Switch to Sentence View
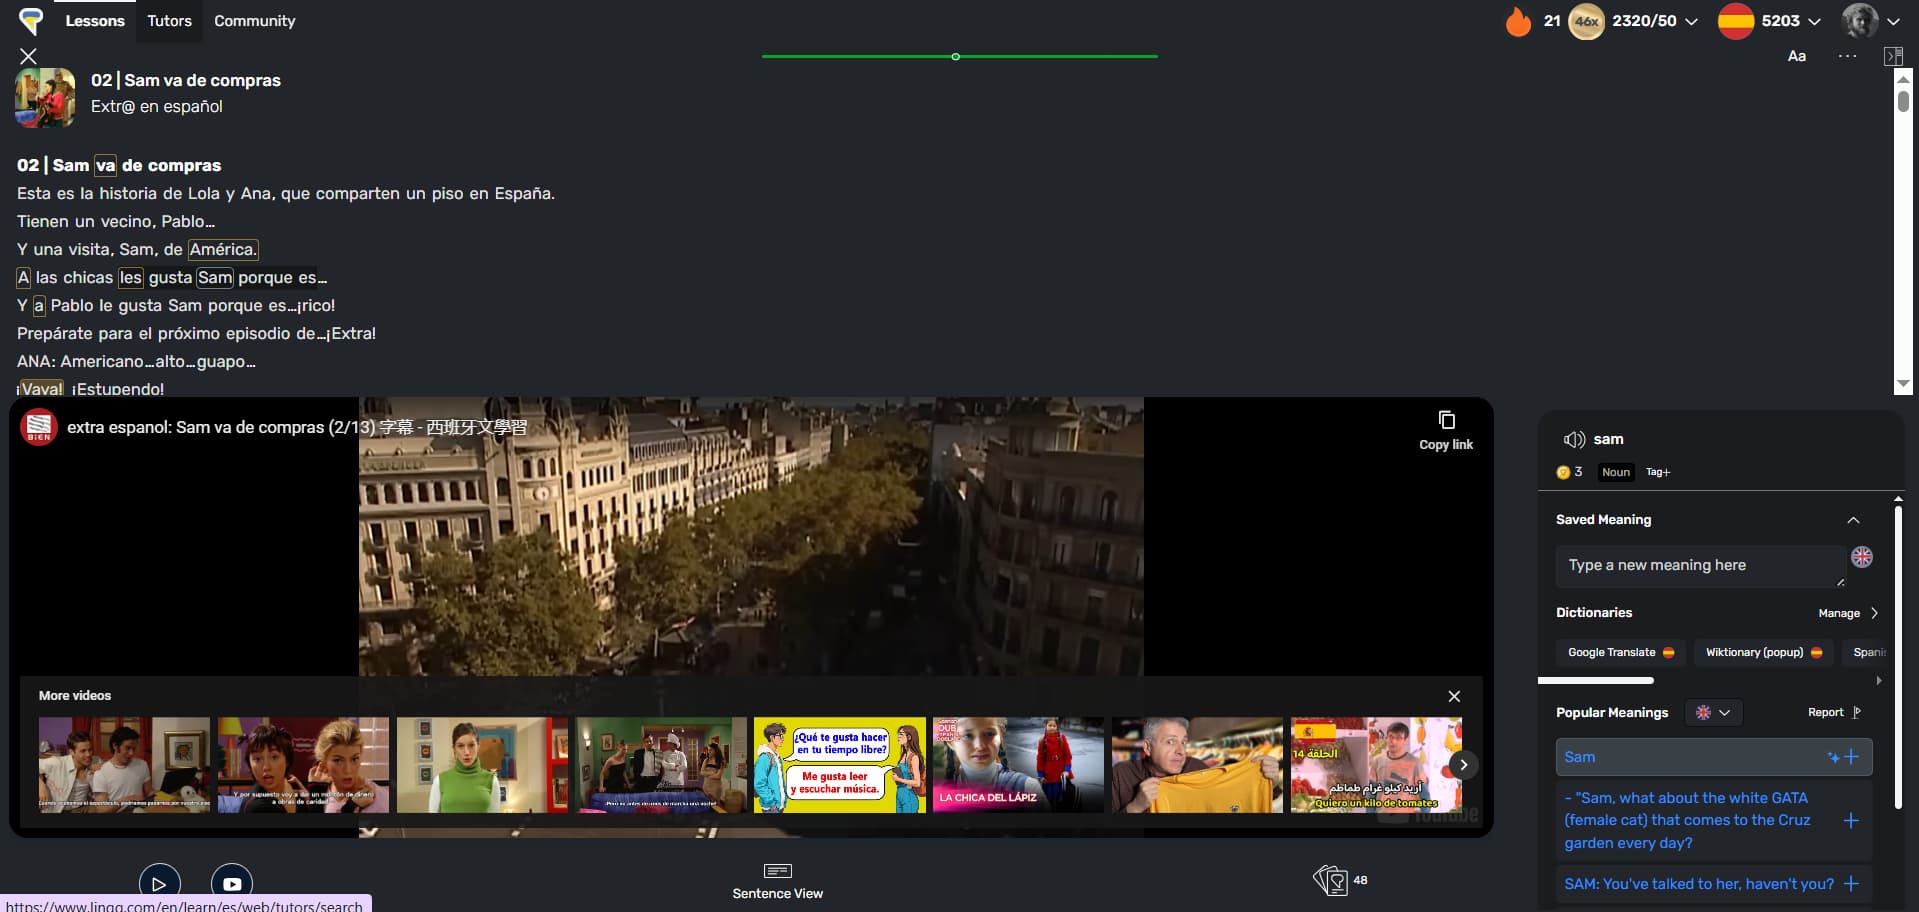This screenshot has height=912, width=1919. coord(777,881)
